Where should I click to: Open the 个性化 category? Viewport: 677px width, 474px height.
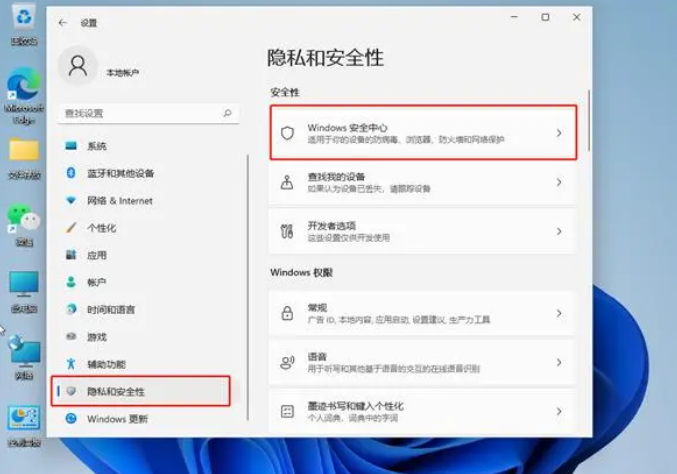coord(147,228)
